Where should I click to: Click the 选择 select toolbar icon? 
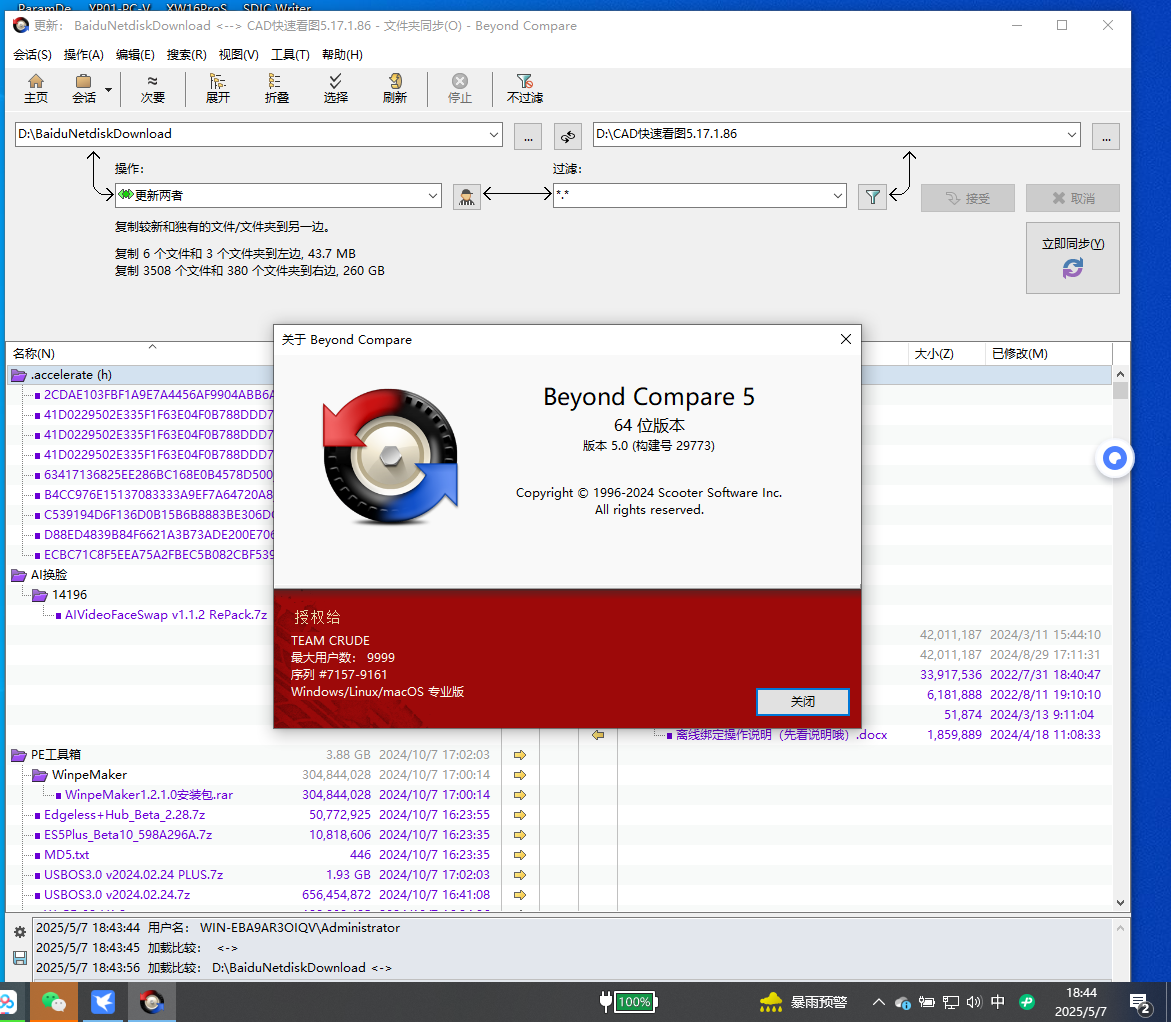point(335,88)
